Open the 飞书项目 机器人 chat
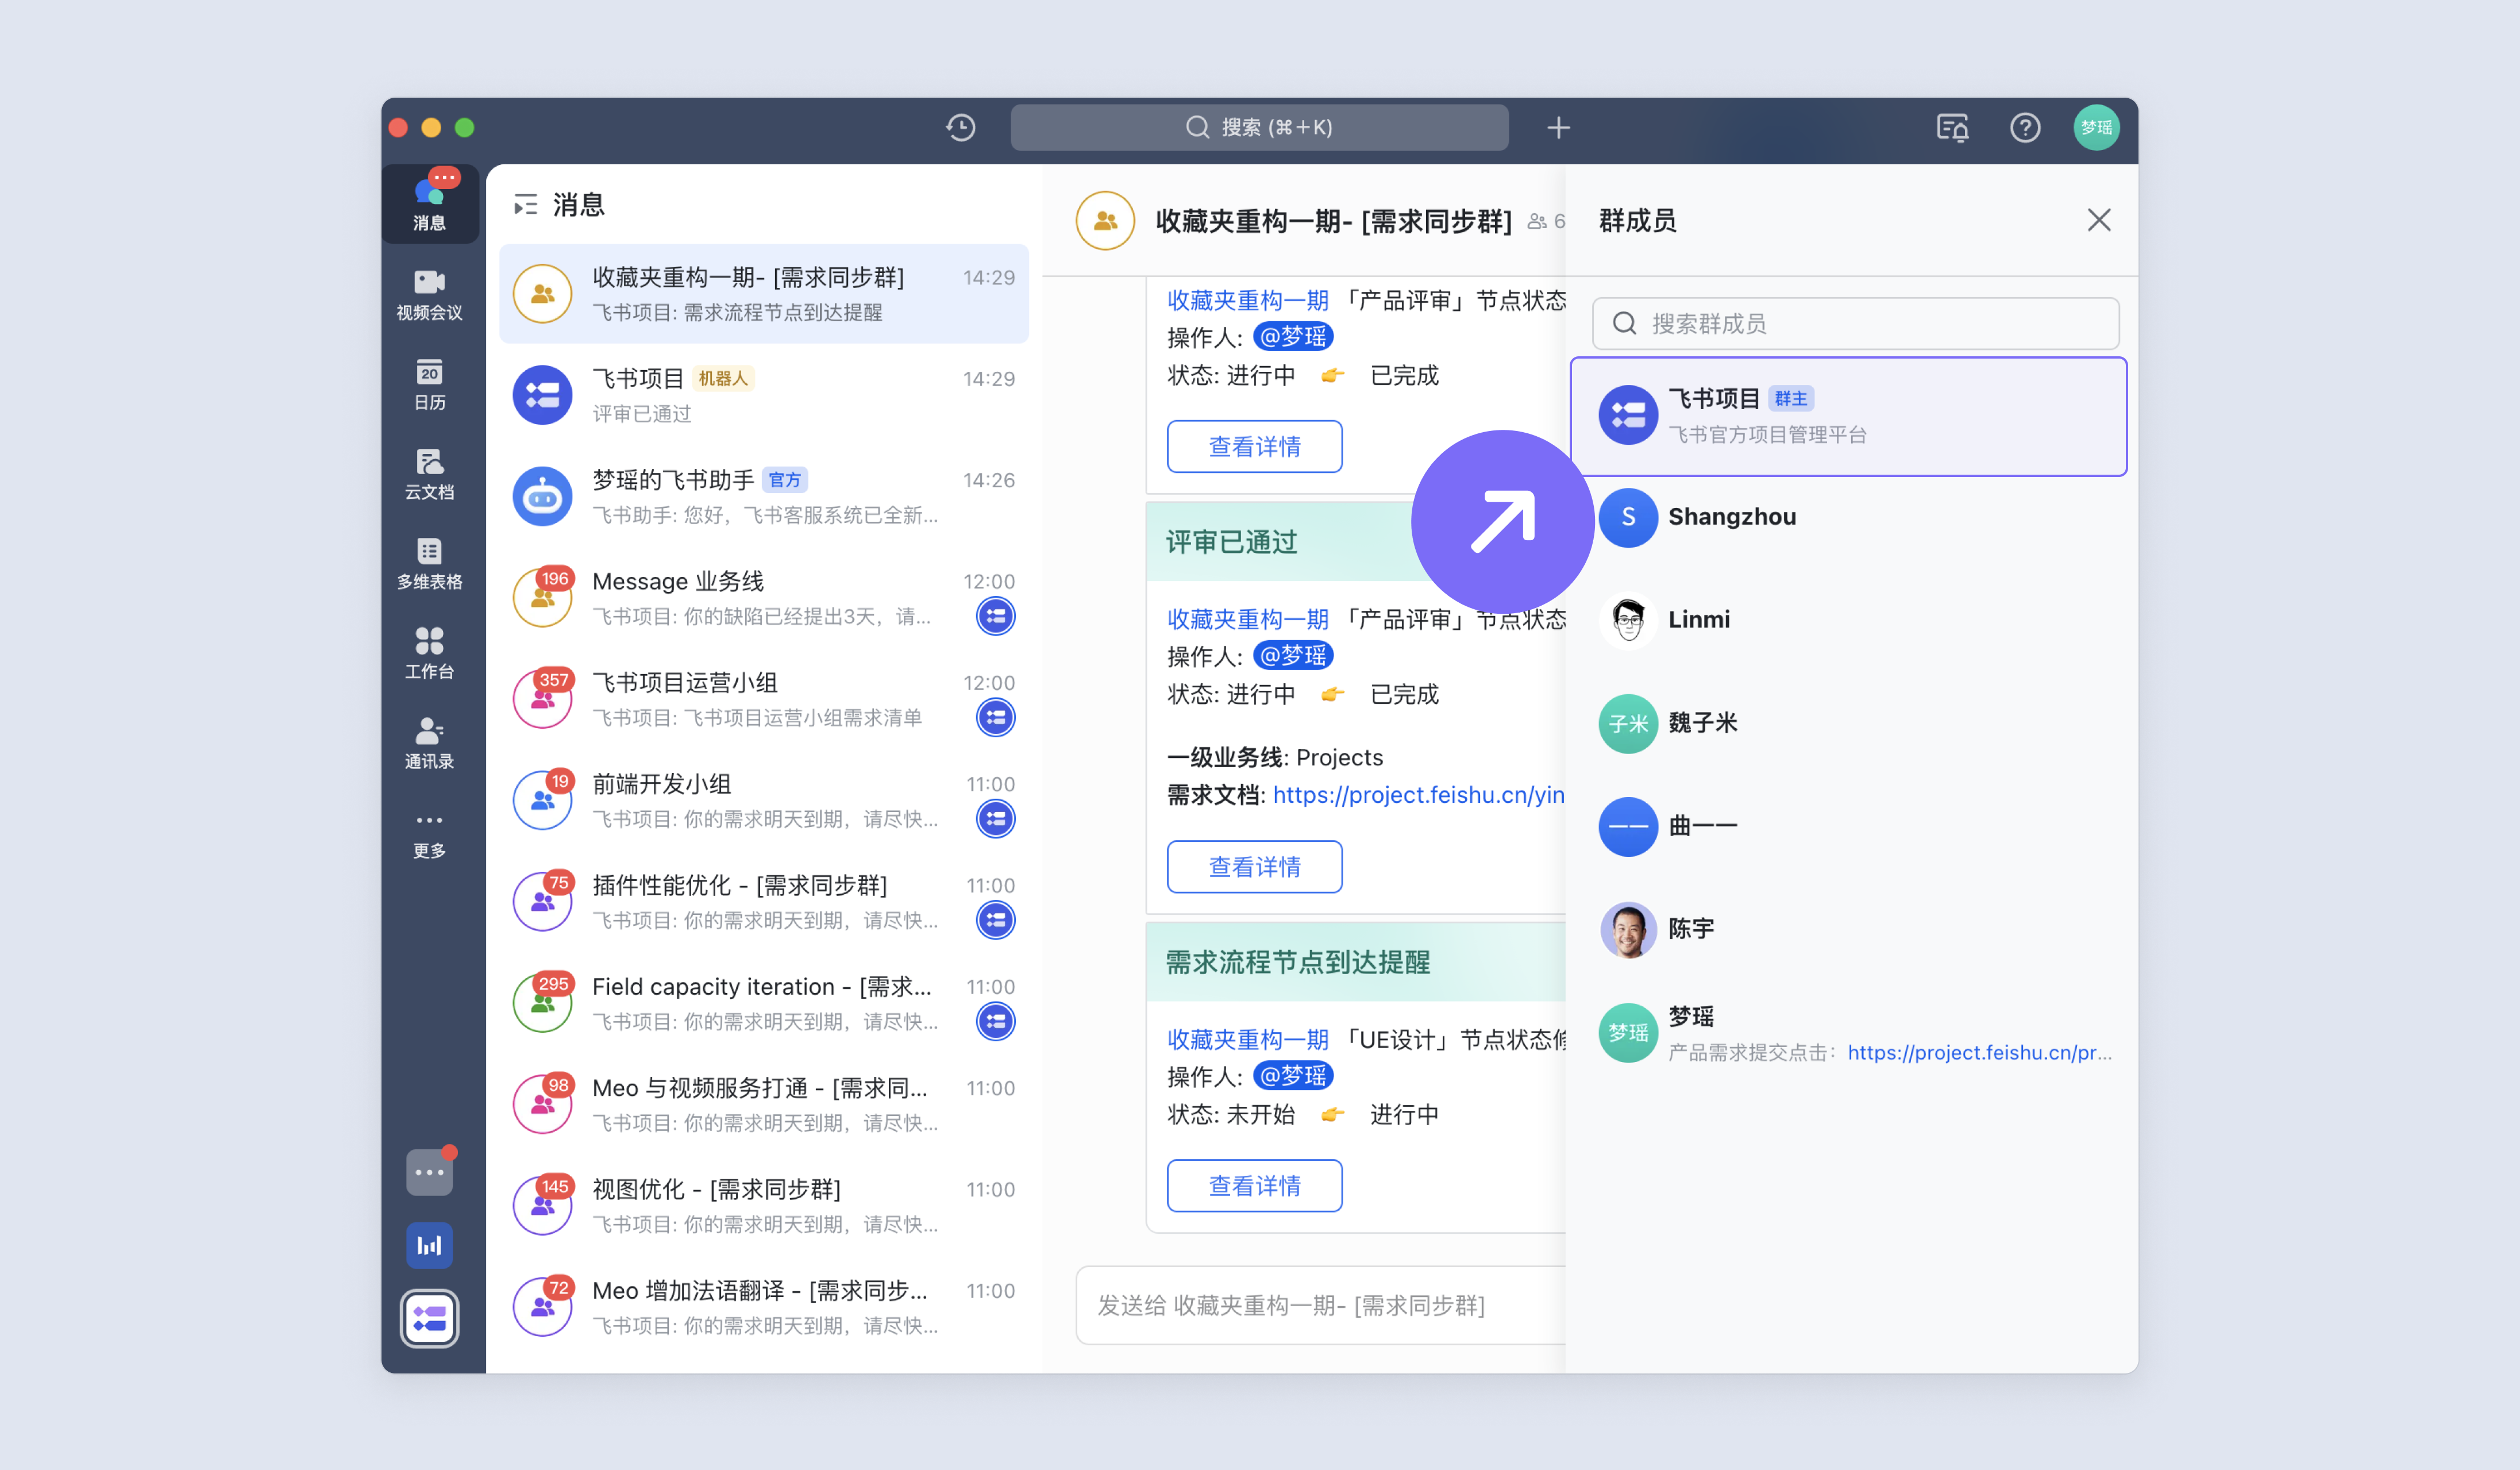Screen dimensions: 2520x1470 pos(764,395)
